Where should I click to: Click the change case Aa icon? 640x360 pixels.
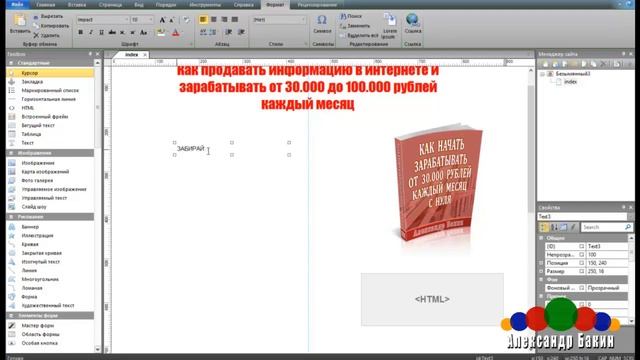143,32
